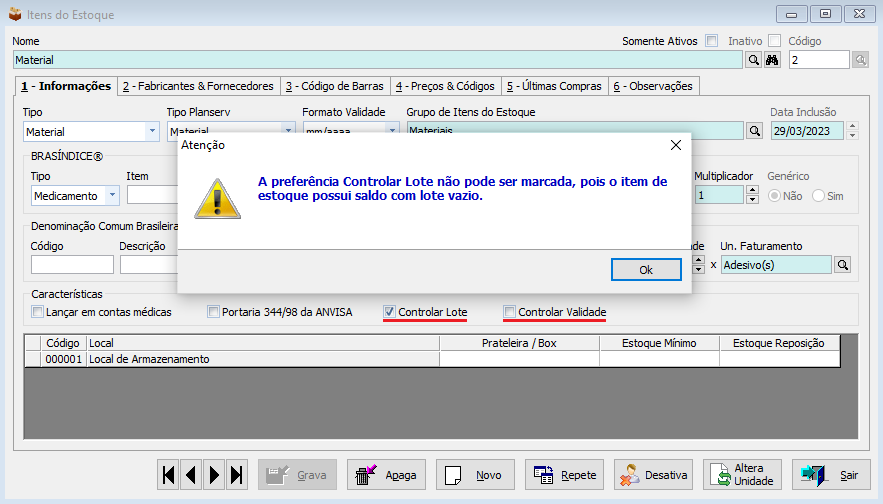Open the Tipo Planserv dropdown arrow
The image size is (883, 504).
pyautogui.click(x=288, y=129)
